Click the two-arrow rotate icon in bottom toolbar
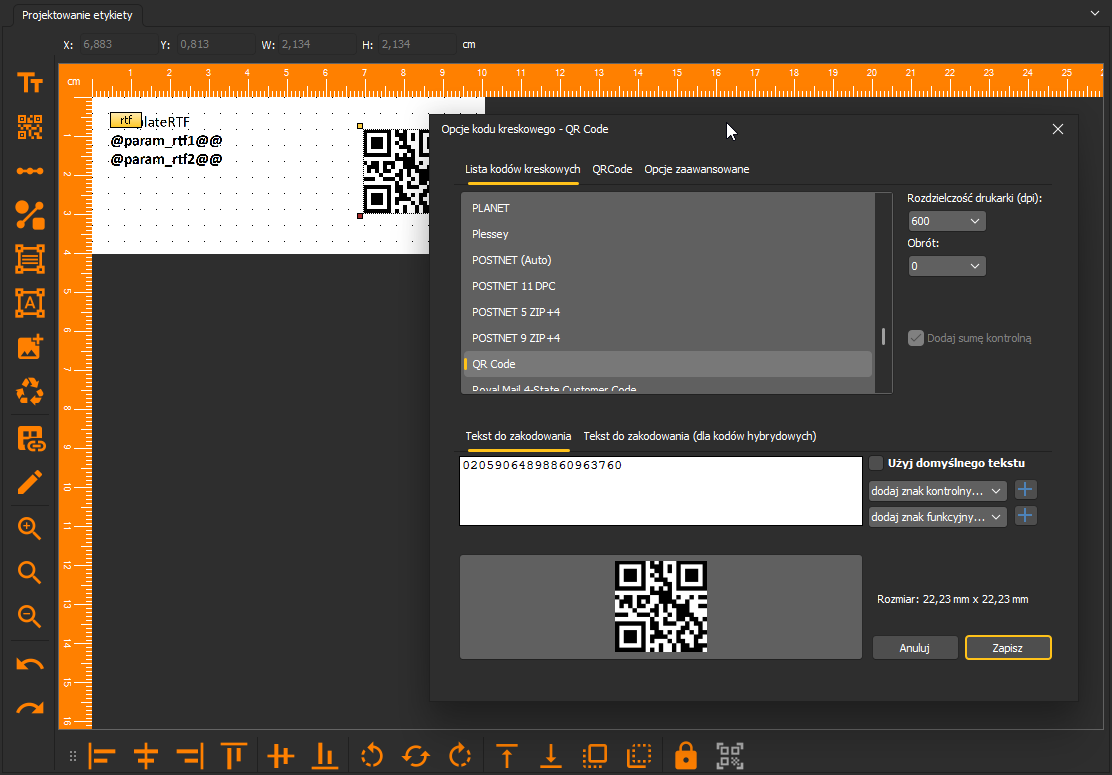1112x775 pixels. click(416, 756)
